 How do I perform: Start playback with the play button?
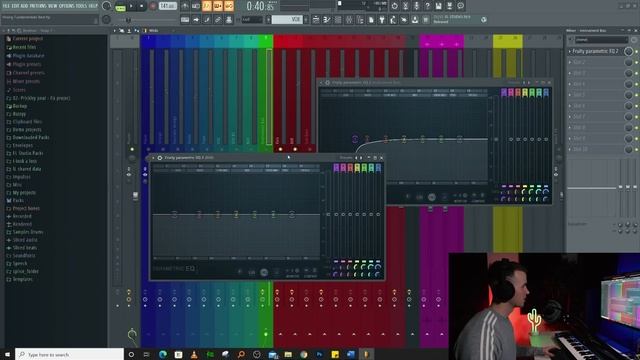(131, 6)
